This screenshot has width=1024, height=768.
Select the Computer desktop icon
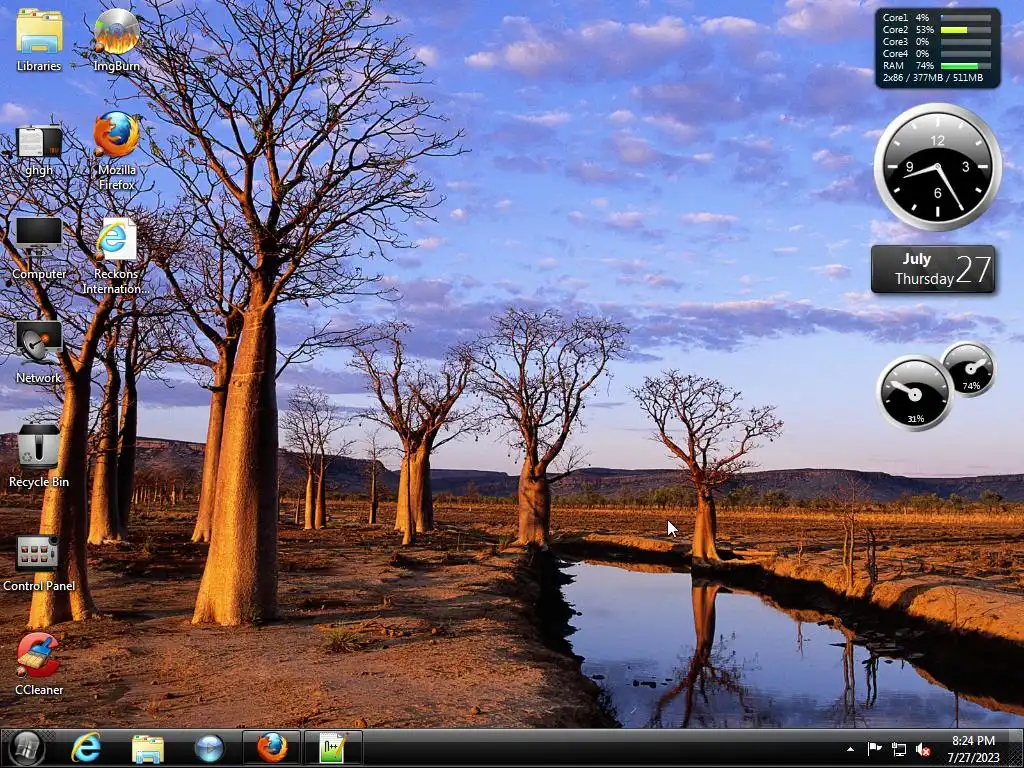tap(39, 248)
